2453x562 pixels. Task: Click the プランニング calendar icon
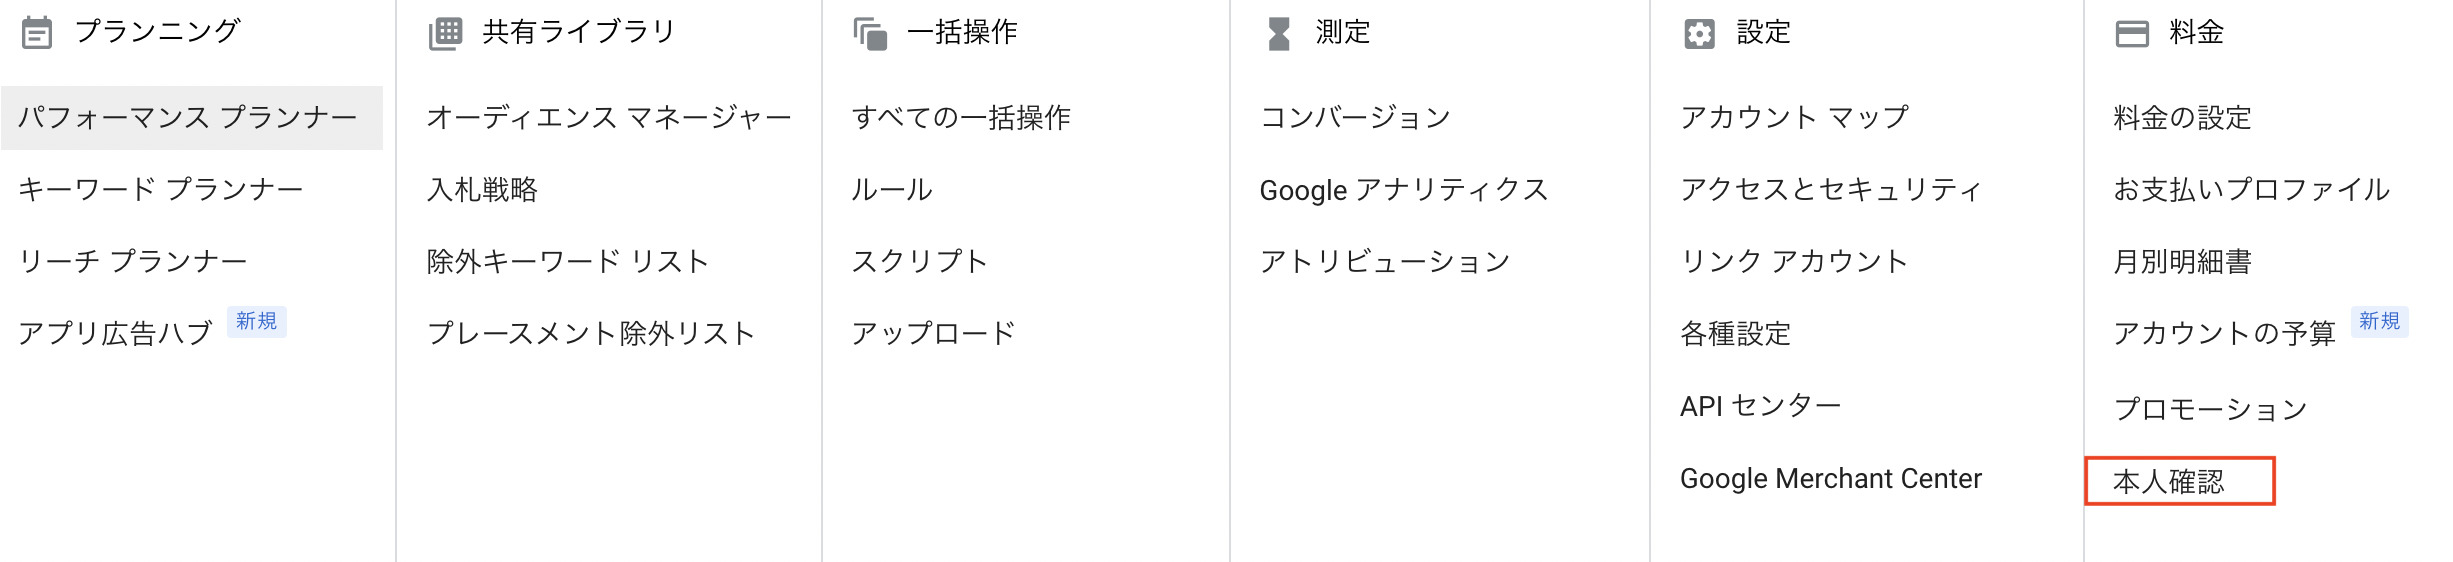37,33
